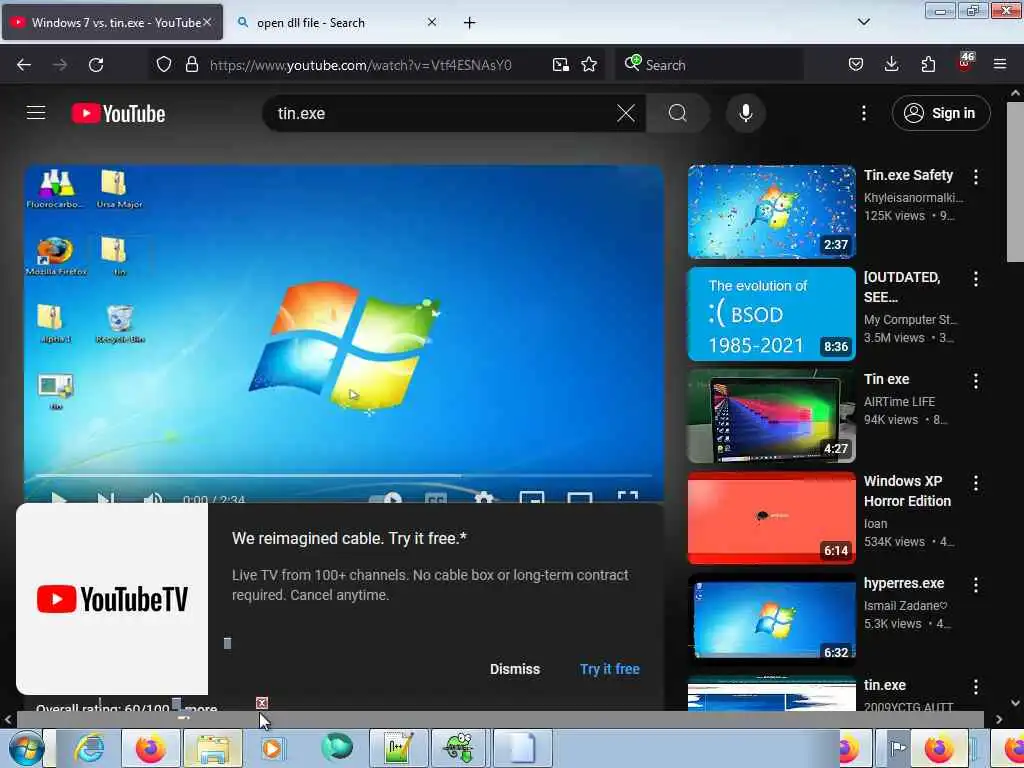This screenshot has width=1024, height=768.
Task: Bookmark this page with star icon
Action: coord(589,64)
